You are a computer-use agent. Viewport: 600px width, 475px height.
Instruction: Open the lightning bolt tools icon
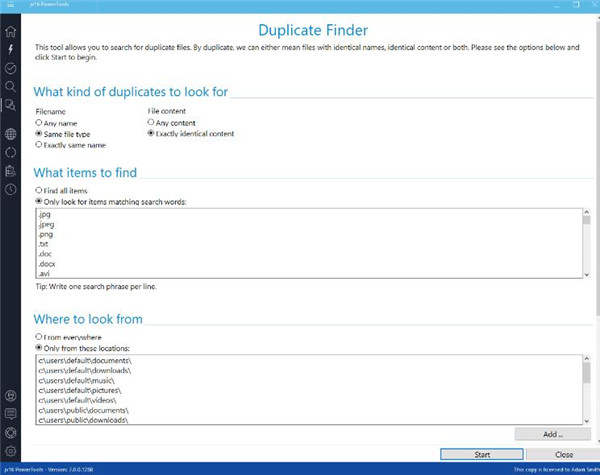[x=10, y=49]
